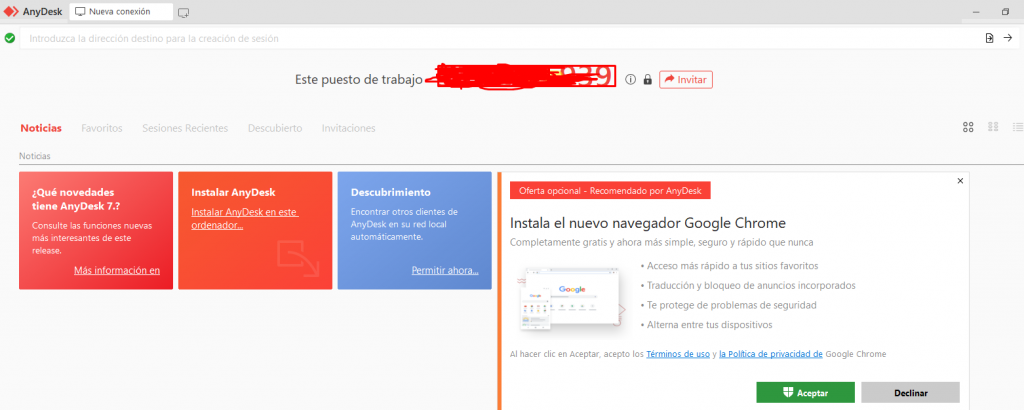Click the new session tab plus icon
This screenshot has height=410, width=1024.
[183, 12]
